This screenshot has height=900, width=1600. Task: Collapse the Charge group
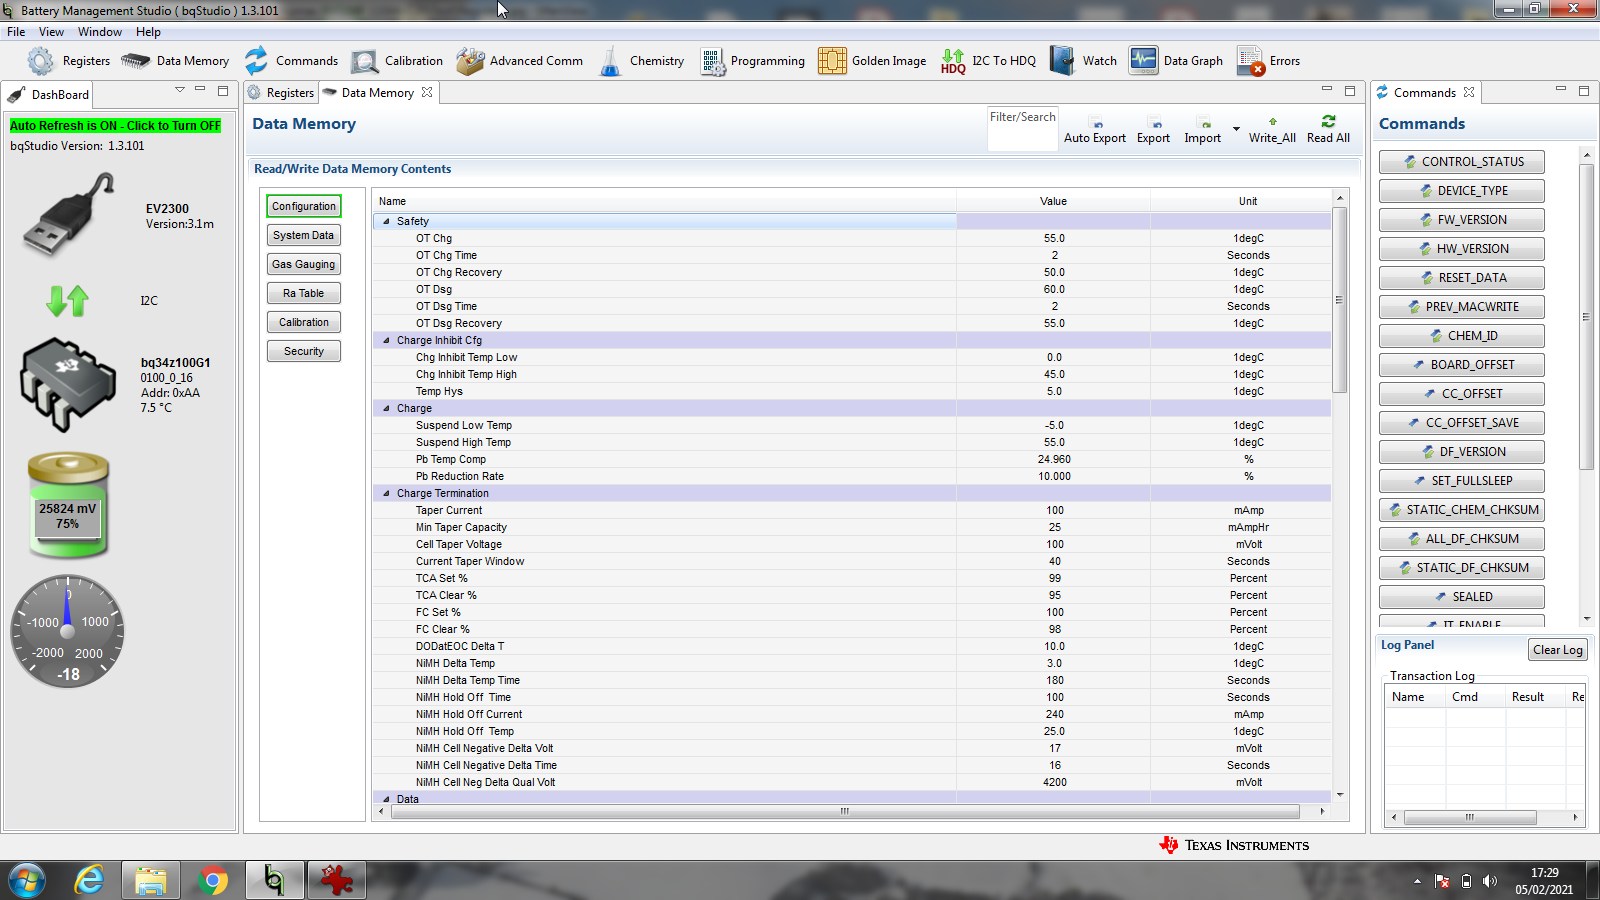point(386,408)
